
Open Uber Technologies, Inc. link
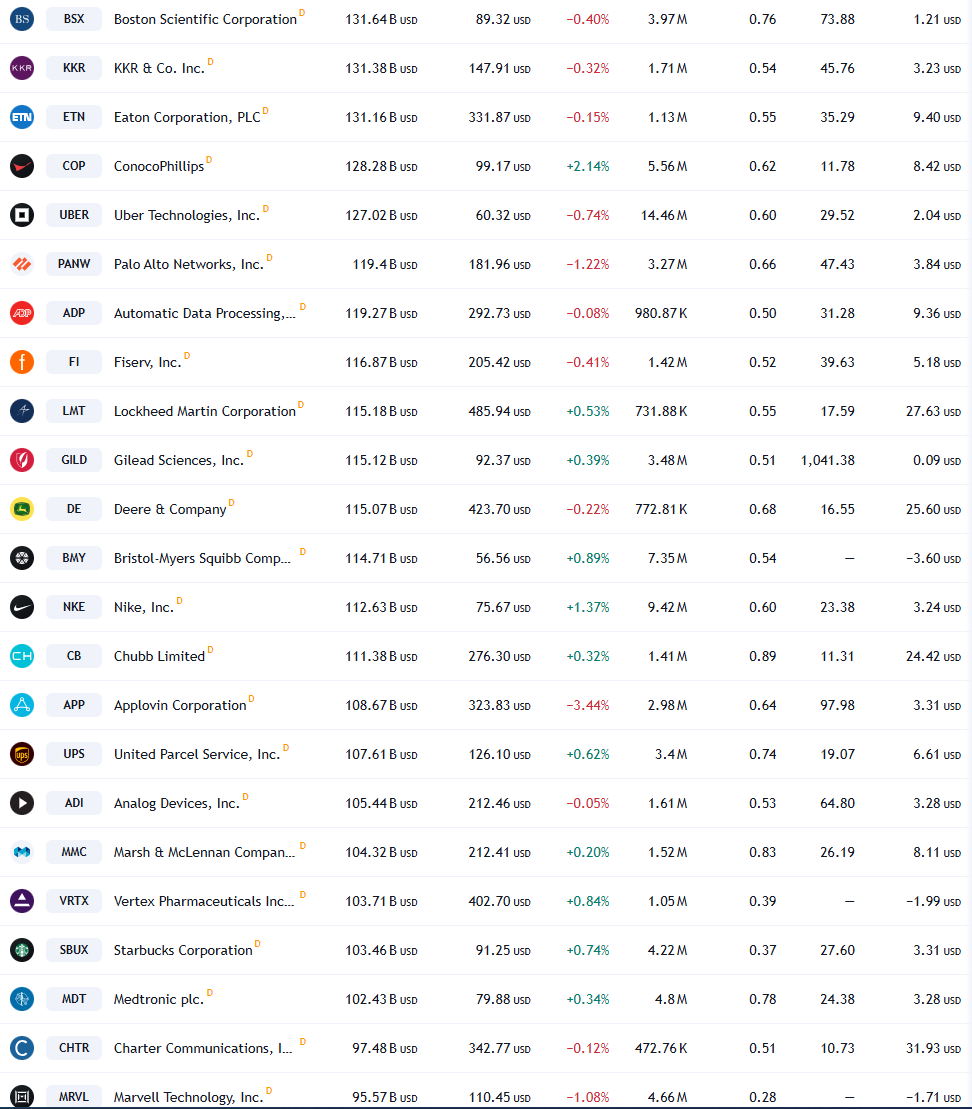click(187, 216)
